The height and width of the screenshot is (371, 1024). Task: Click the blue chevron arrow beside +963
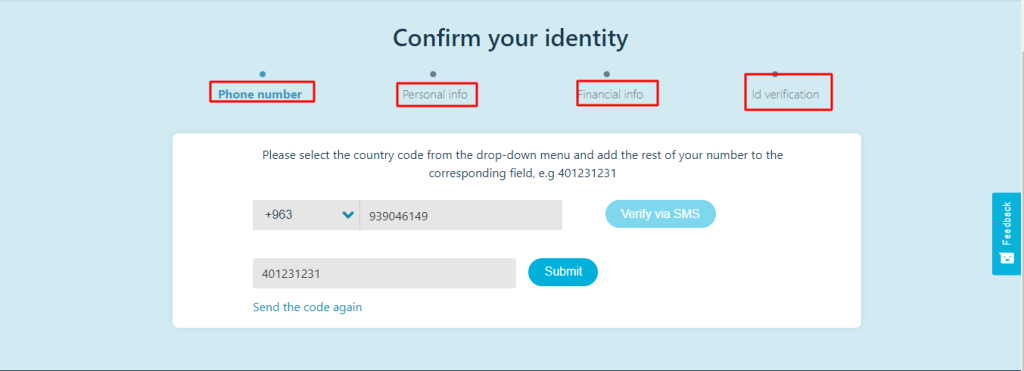(348, 215)
